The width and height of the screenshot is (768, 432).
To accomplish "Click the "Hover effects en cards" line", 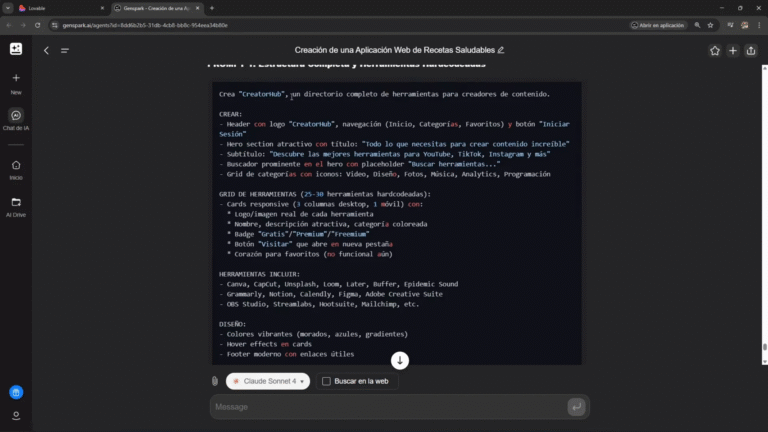I will (265, 344).
